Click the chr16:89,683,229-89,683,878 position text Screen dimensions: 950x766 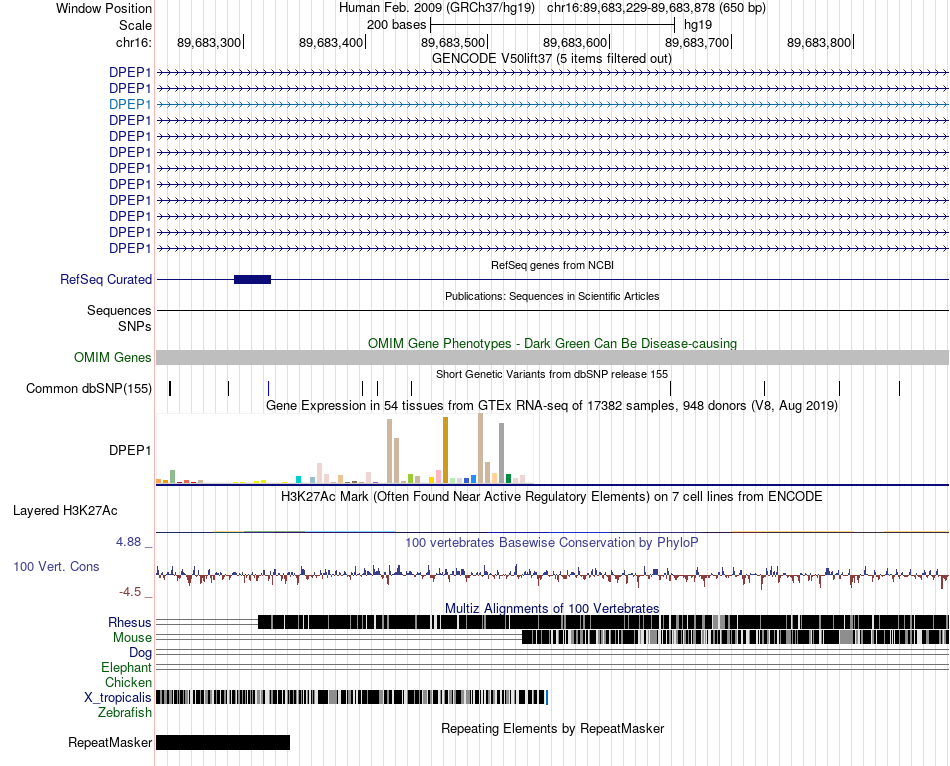point(656,8)
